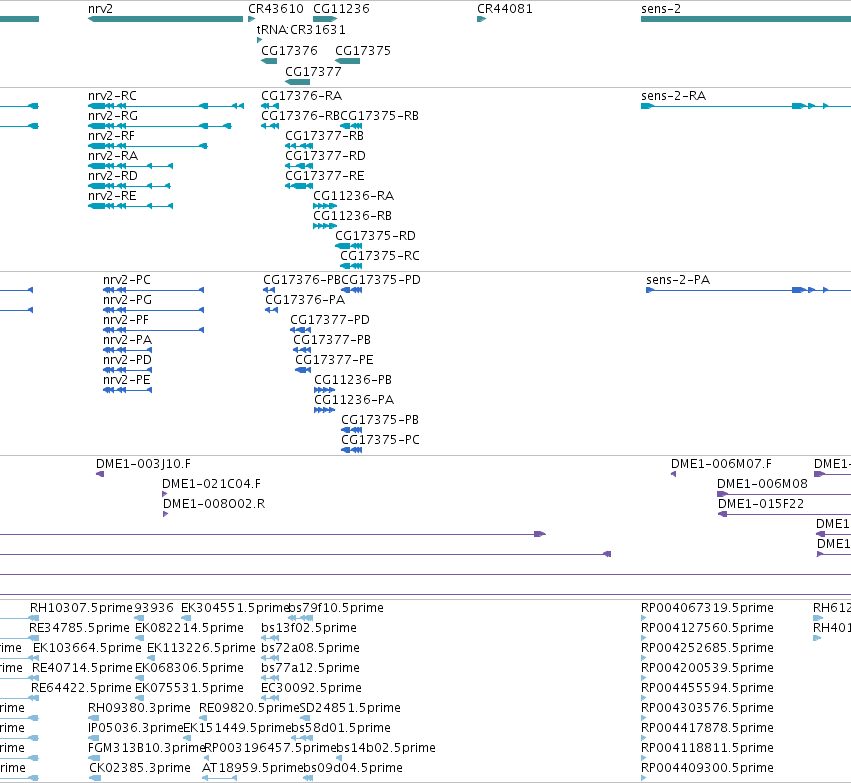The width and height of the screenshot is (851, 783).
Task: Open transcript nrv2-RE label
Action: point(112,196)
